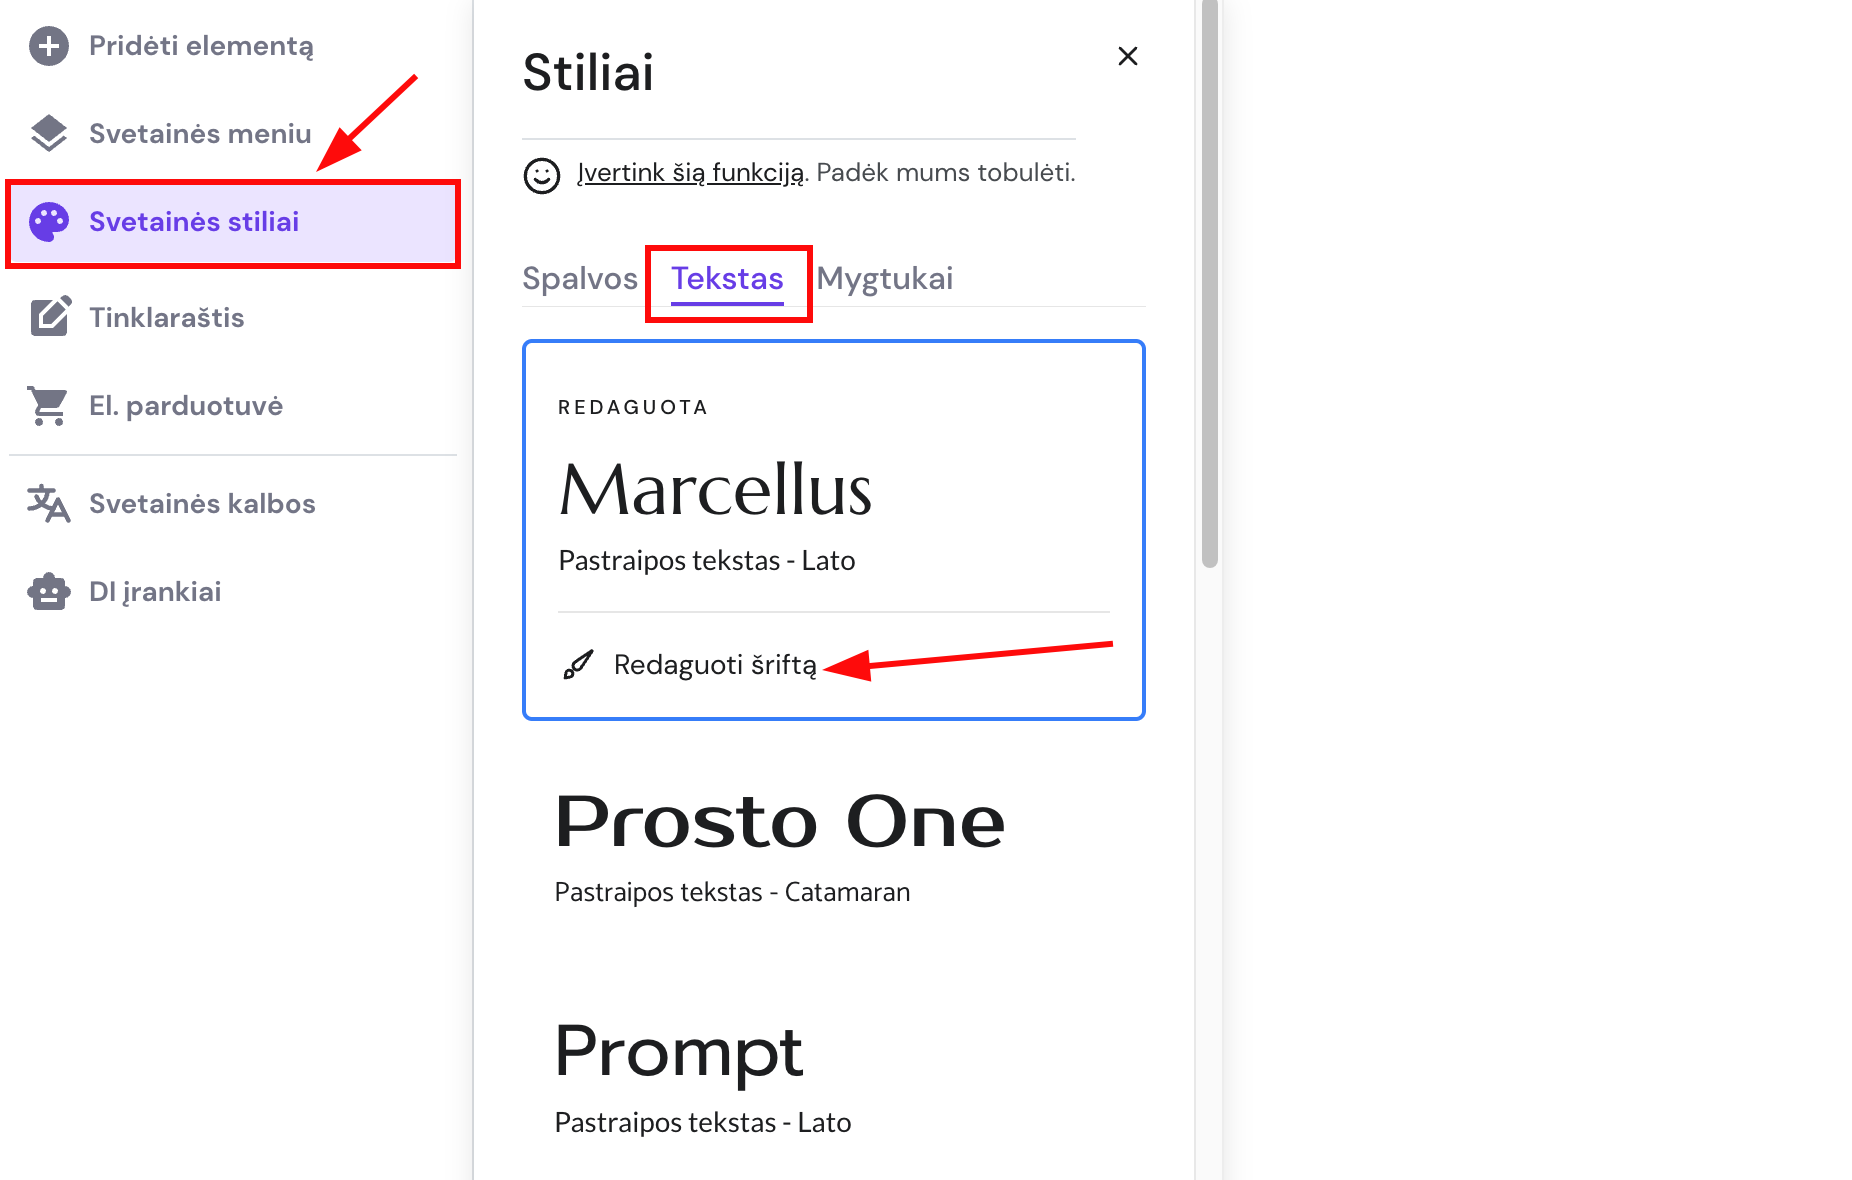
Task: Click the translate icon for Svetainės kalbos
Action: pos(49,504)
